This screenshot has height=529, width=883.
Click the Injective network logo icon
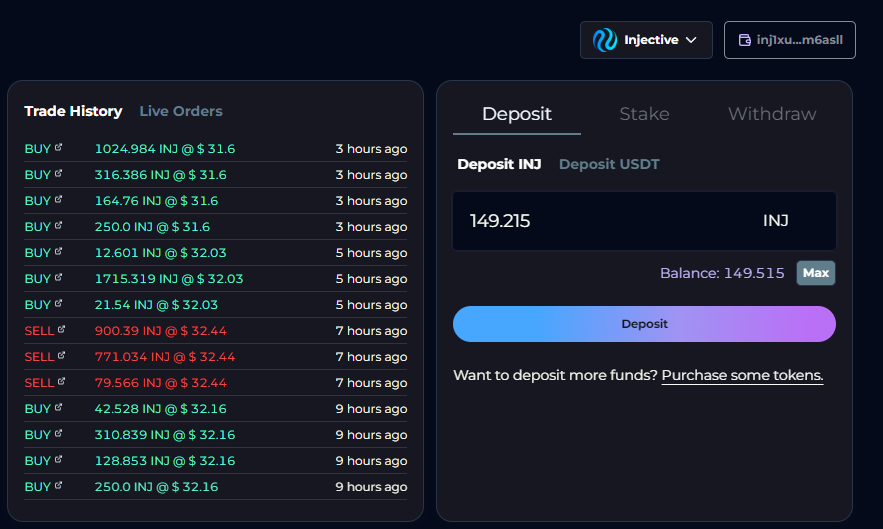point(605,40)
